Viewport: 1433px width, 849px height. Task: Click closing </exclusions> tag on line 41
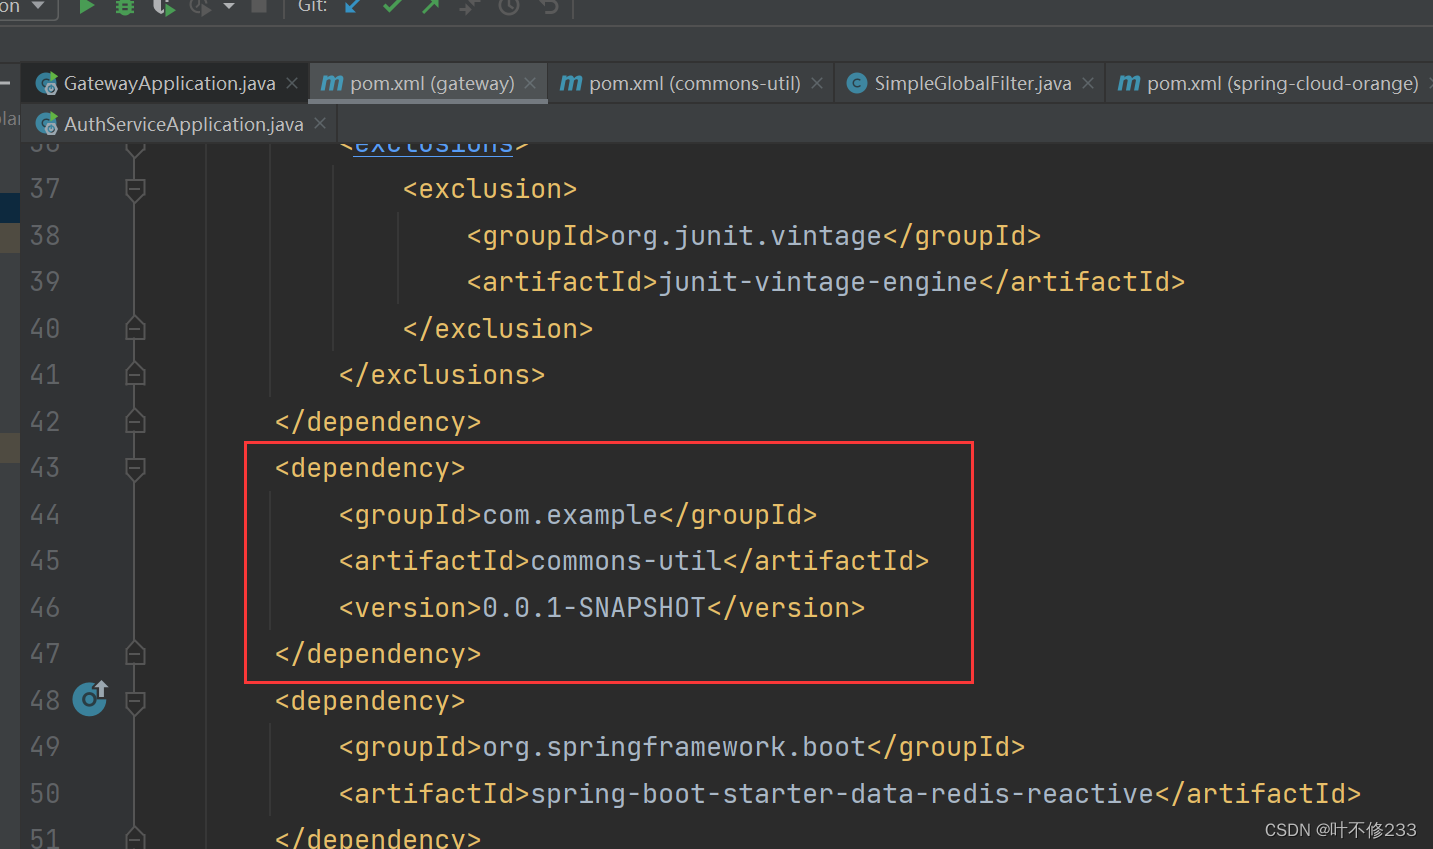pyautogui.click(x=442, y=375)
